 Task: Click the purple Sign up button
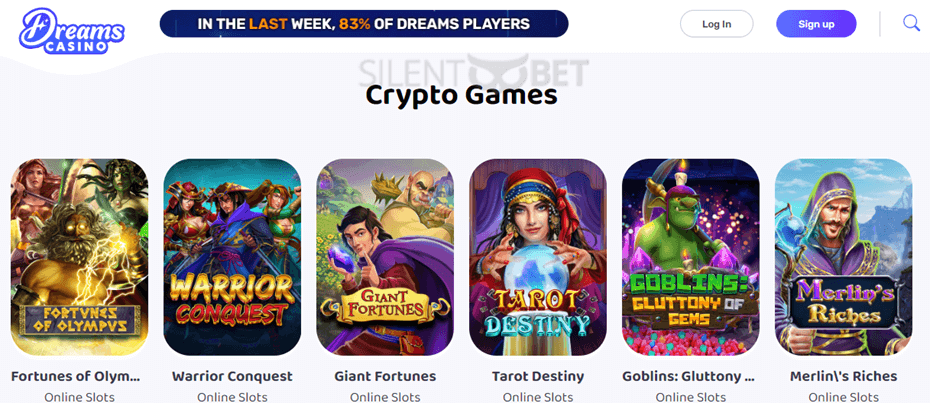[816, 24]
